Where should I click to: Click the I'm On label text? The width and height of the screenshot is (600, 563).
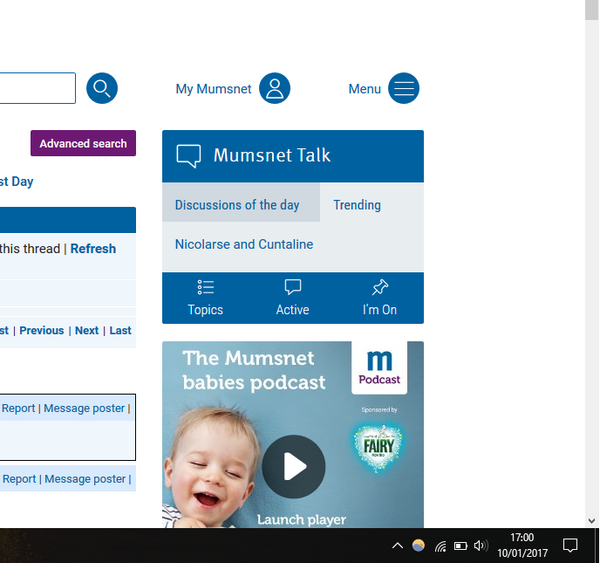coord(380,309)
